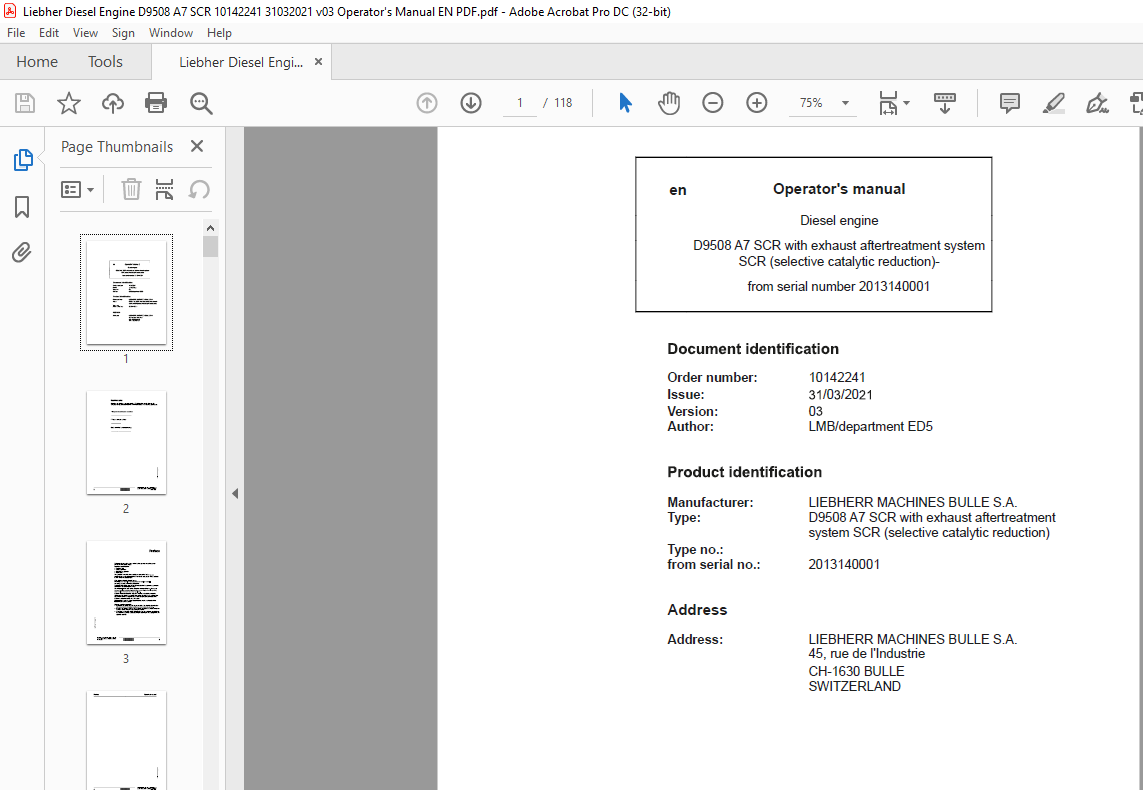Zoom out with minus icon
1143x790 pixels.
point(713,103)
